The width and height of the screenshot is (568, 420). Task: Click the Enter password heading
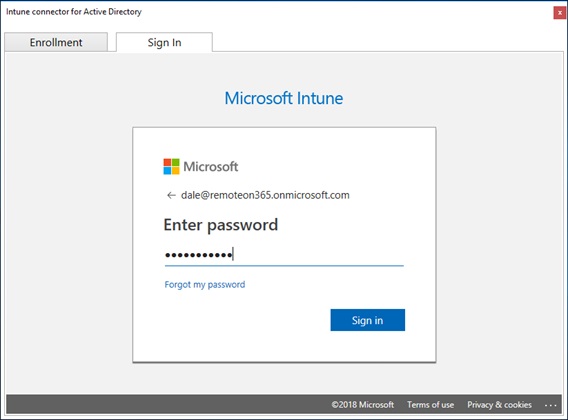[221, 225]
